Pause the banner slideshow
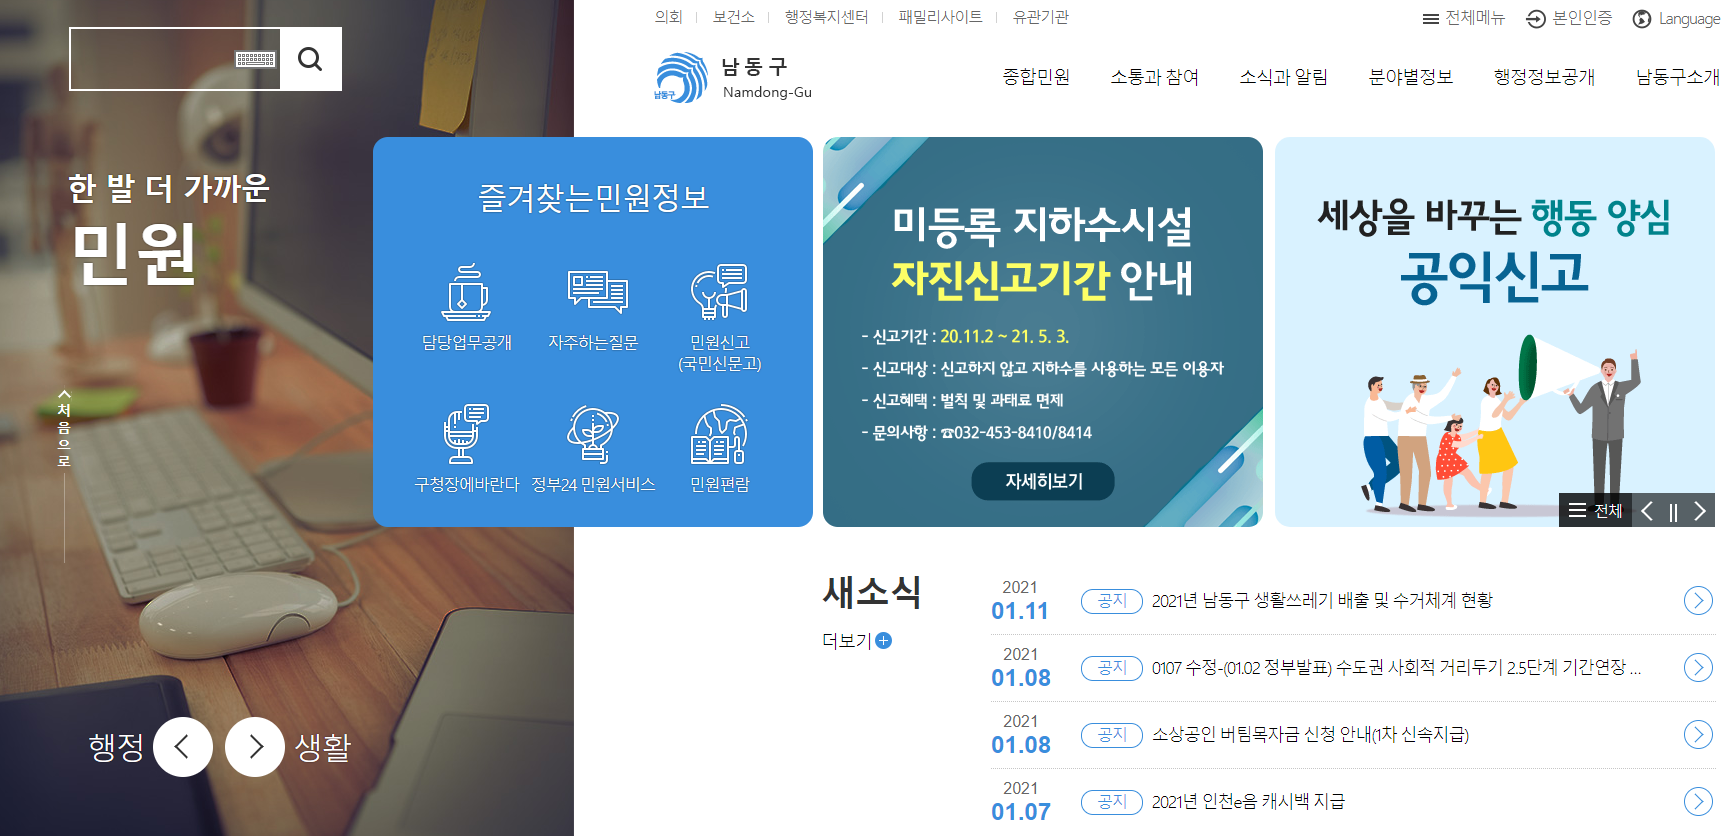Viewport: 1733px width, 836px height. coord(1673,511)
